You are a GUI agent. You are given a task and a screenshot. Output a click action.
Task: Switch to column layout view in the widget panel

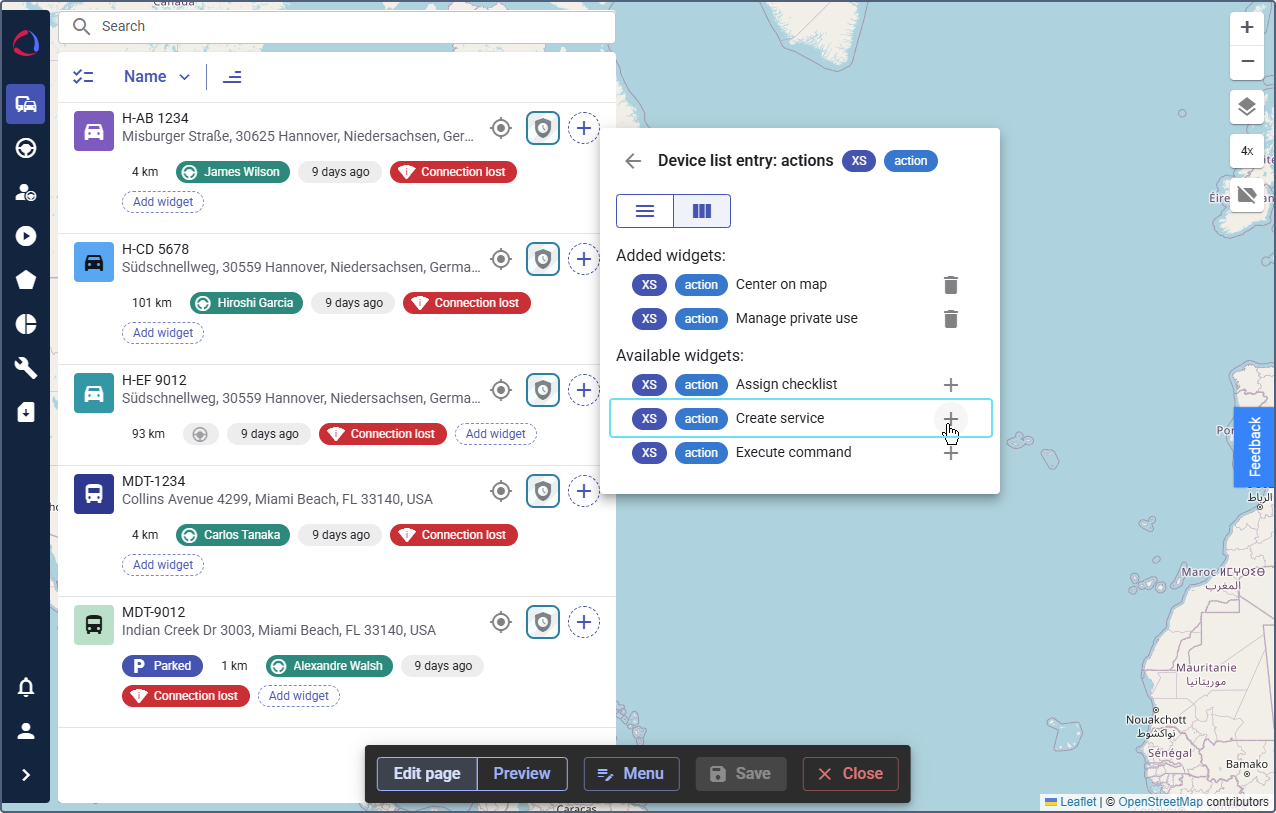click(702, 211)
